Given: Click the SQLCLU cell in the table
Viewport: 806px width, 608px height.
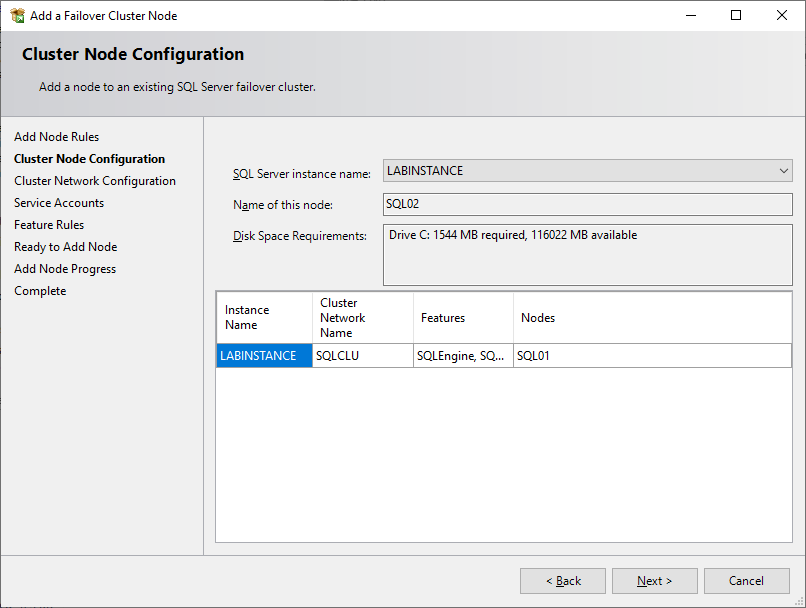Looking at the screenshot, I should (363, 356).
